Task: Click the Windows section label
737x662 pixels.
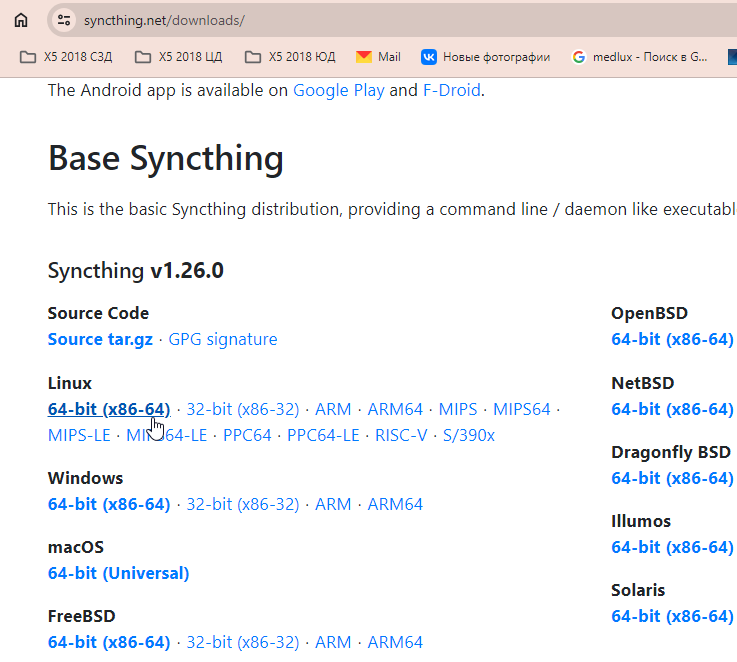Action: (x=85, y=479)
